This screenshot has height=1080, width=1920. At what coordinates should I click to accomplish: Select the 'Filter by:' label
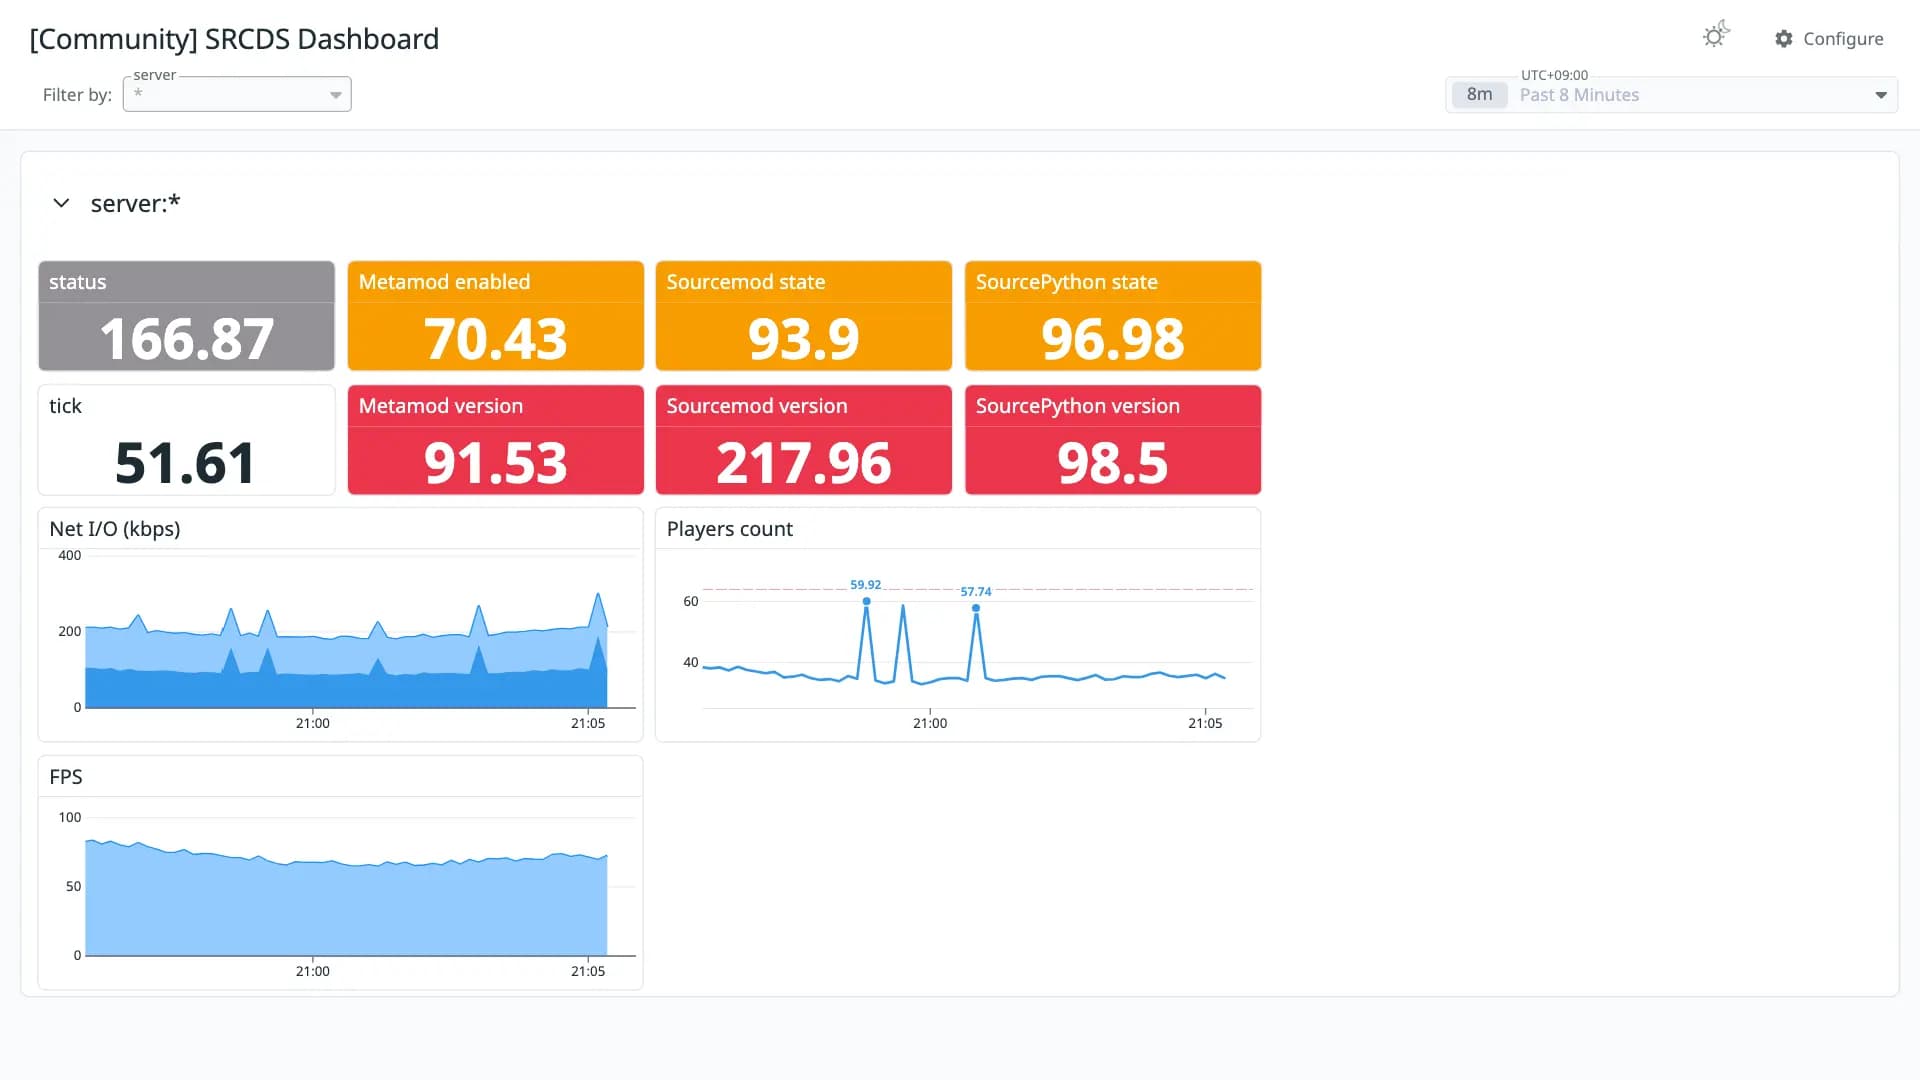click(77, 95)
